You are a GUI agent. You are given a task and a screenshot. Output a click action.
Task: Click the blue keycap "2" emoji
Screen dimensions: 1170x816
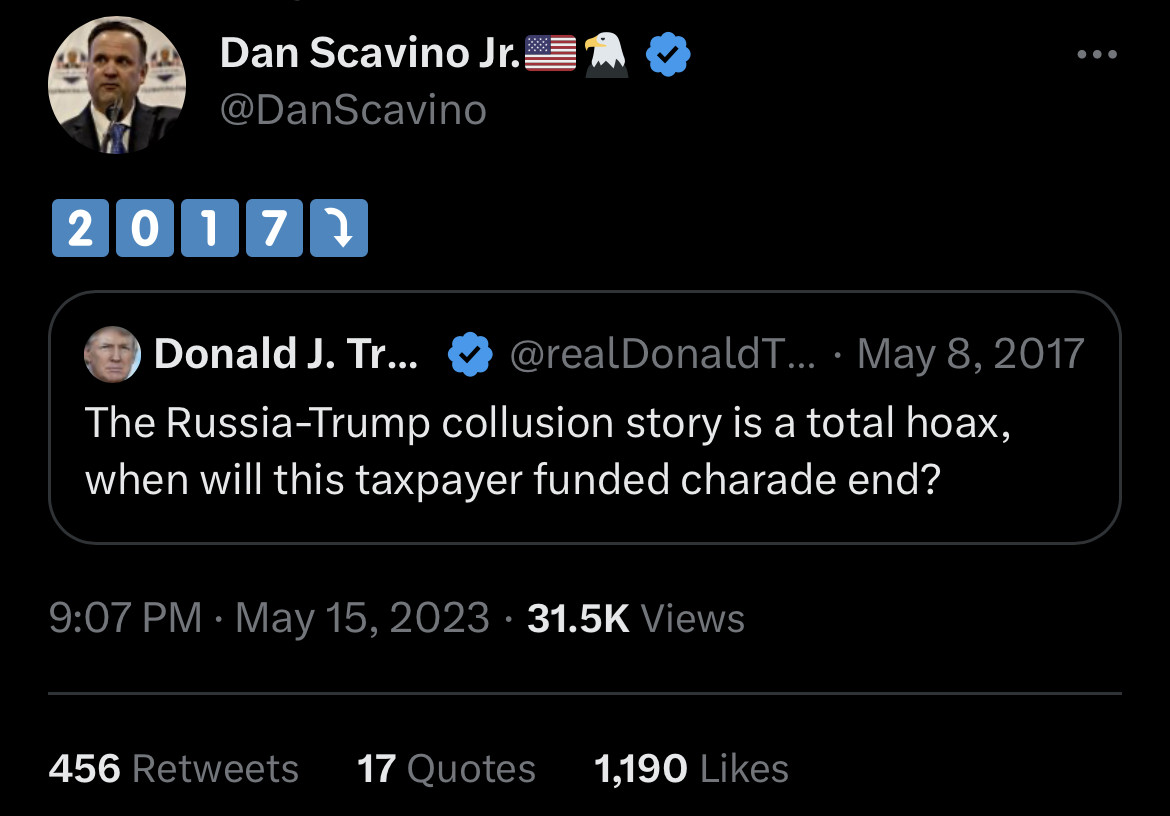80,229
